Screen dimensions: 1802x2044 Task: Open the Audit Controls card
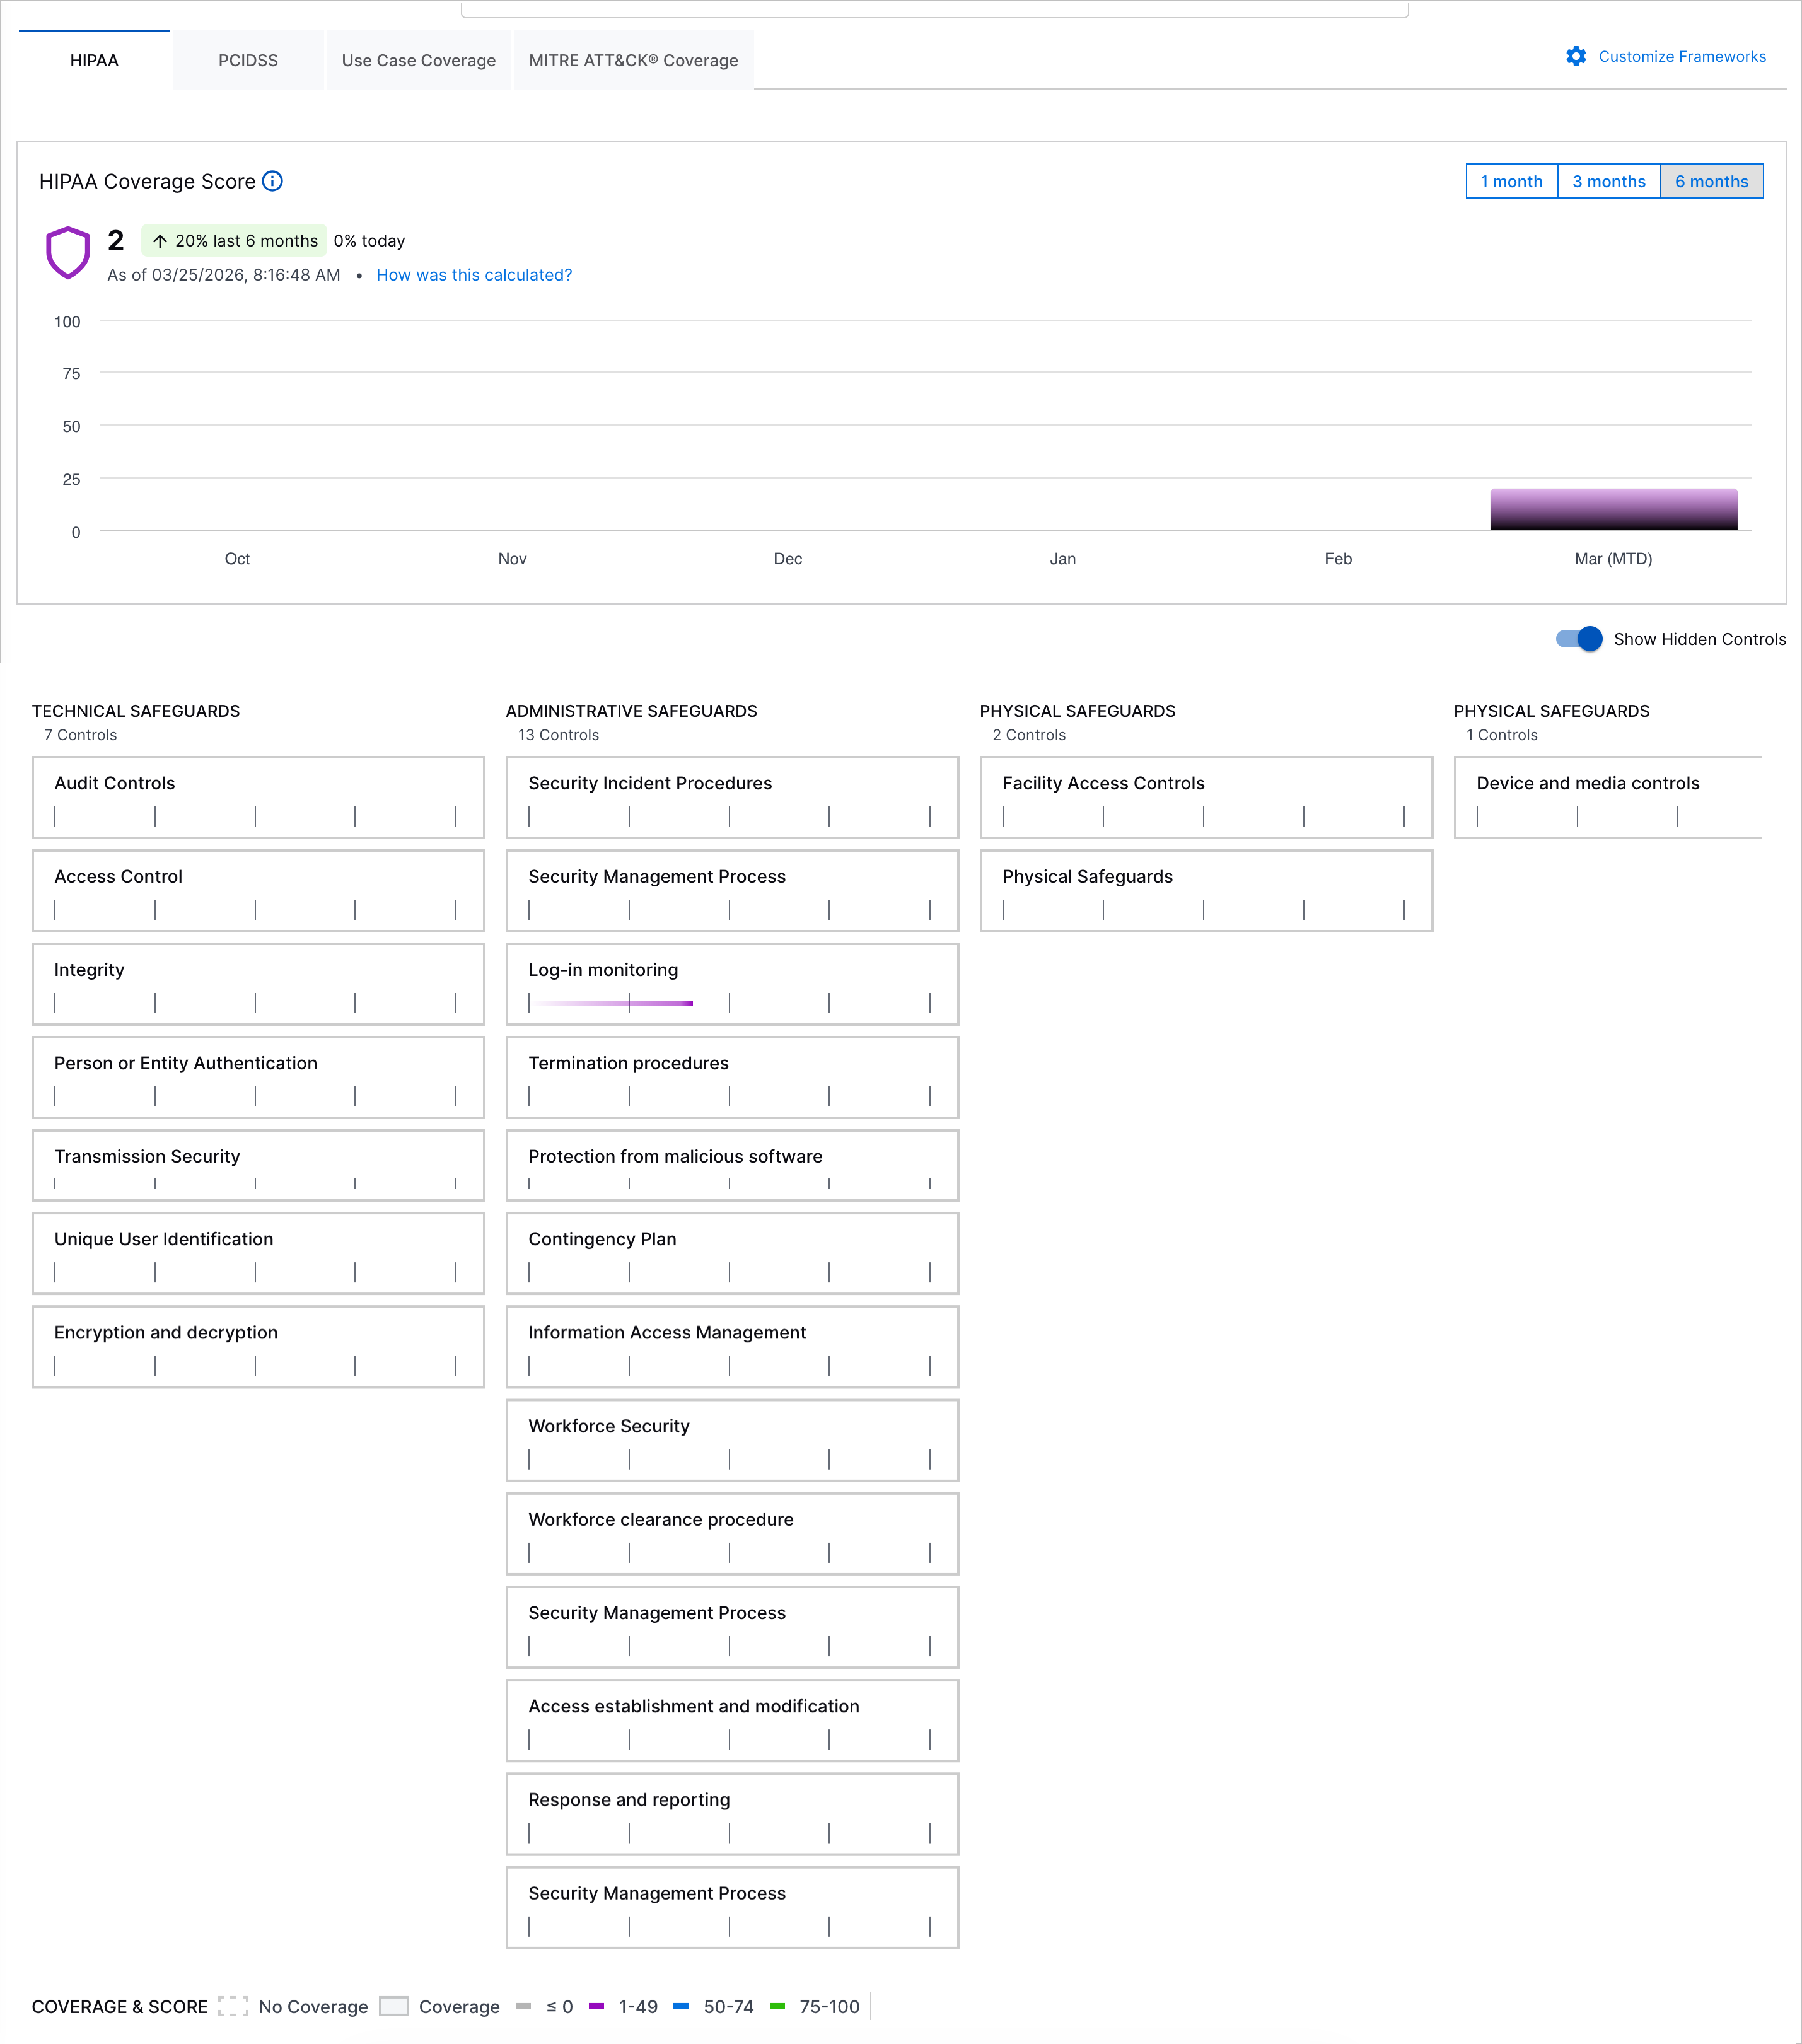258,797
